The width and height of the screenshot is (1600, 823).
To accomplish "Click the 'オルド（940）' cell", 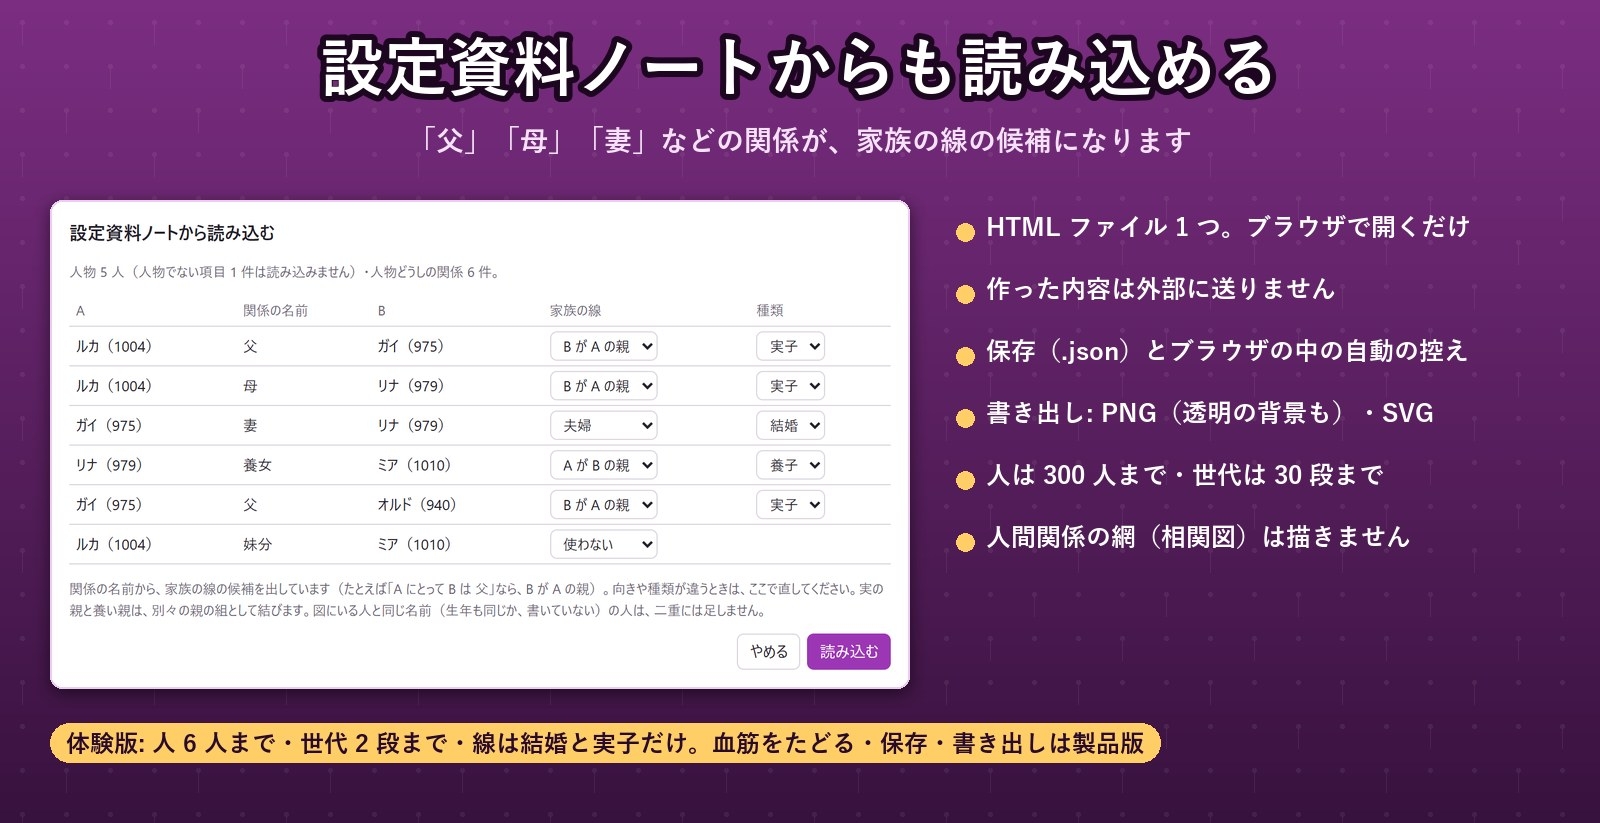I will pyautogui.click(x=417, y=505).
